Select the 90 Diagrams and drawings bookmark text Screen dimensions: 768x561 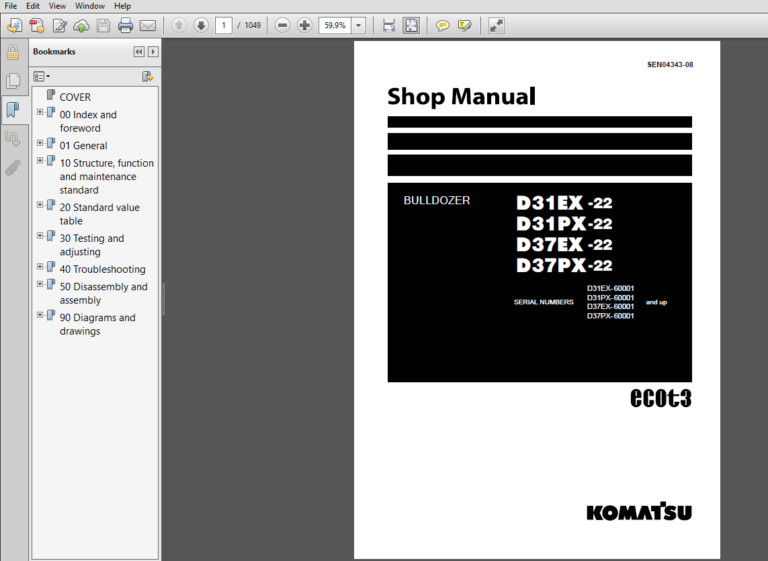coord(97,324)
